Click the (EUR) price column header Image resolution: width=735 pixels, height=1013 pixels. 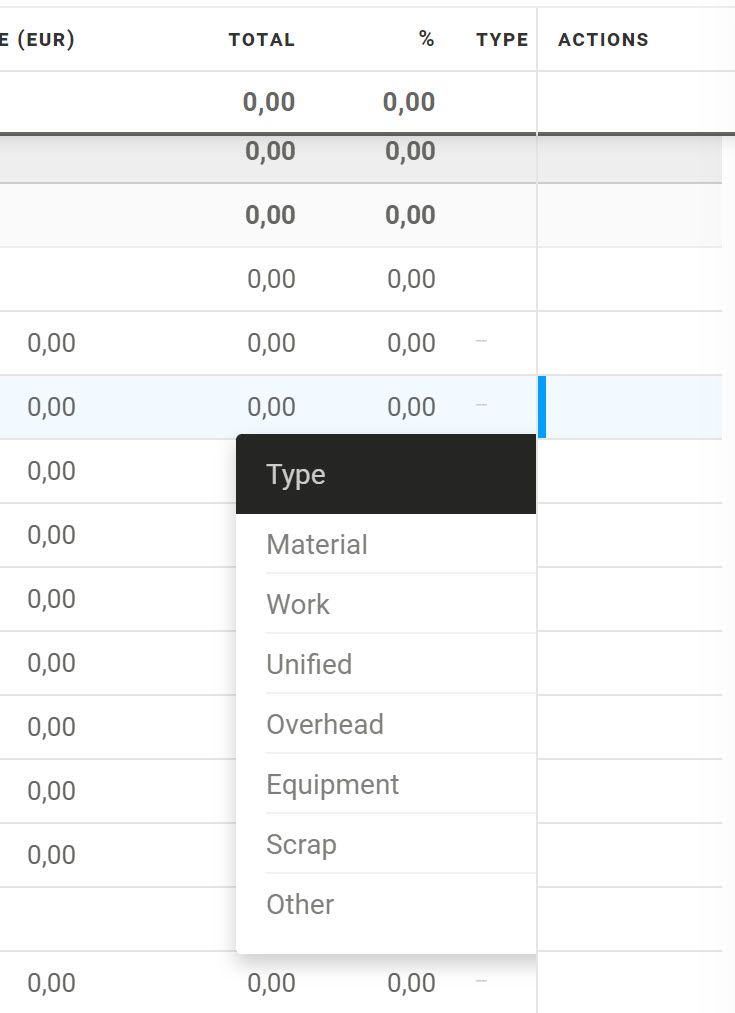[x=38, y=40]
